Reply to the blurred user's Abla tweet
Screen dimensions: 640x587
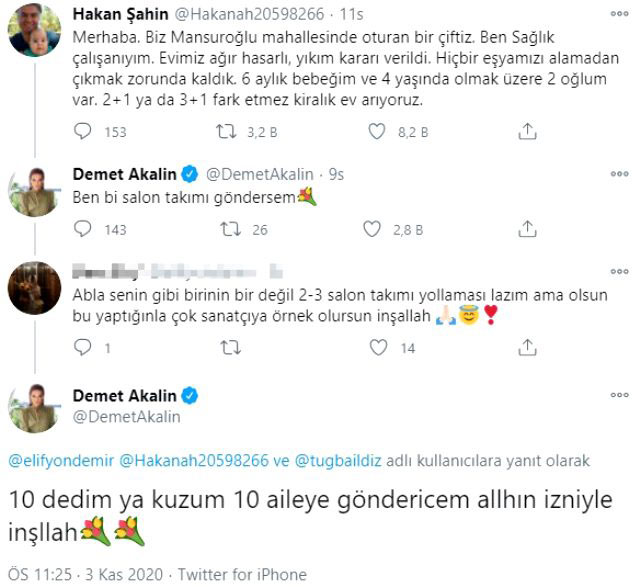click(x=84, y=348)
